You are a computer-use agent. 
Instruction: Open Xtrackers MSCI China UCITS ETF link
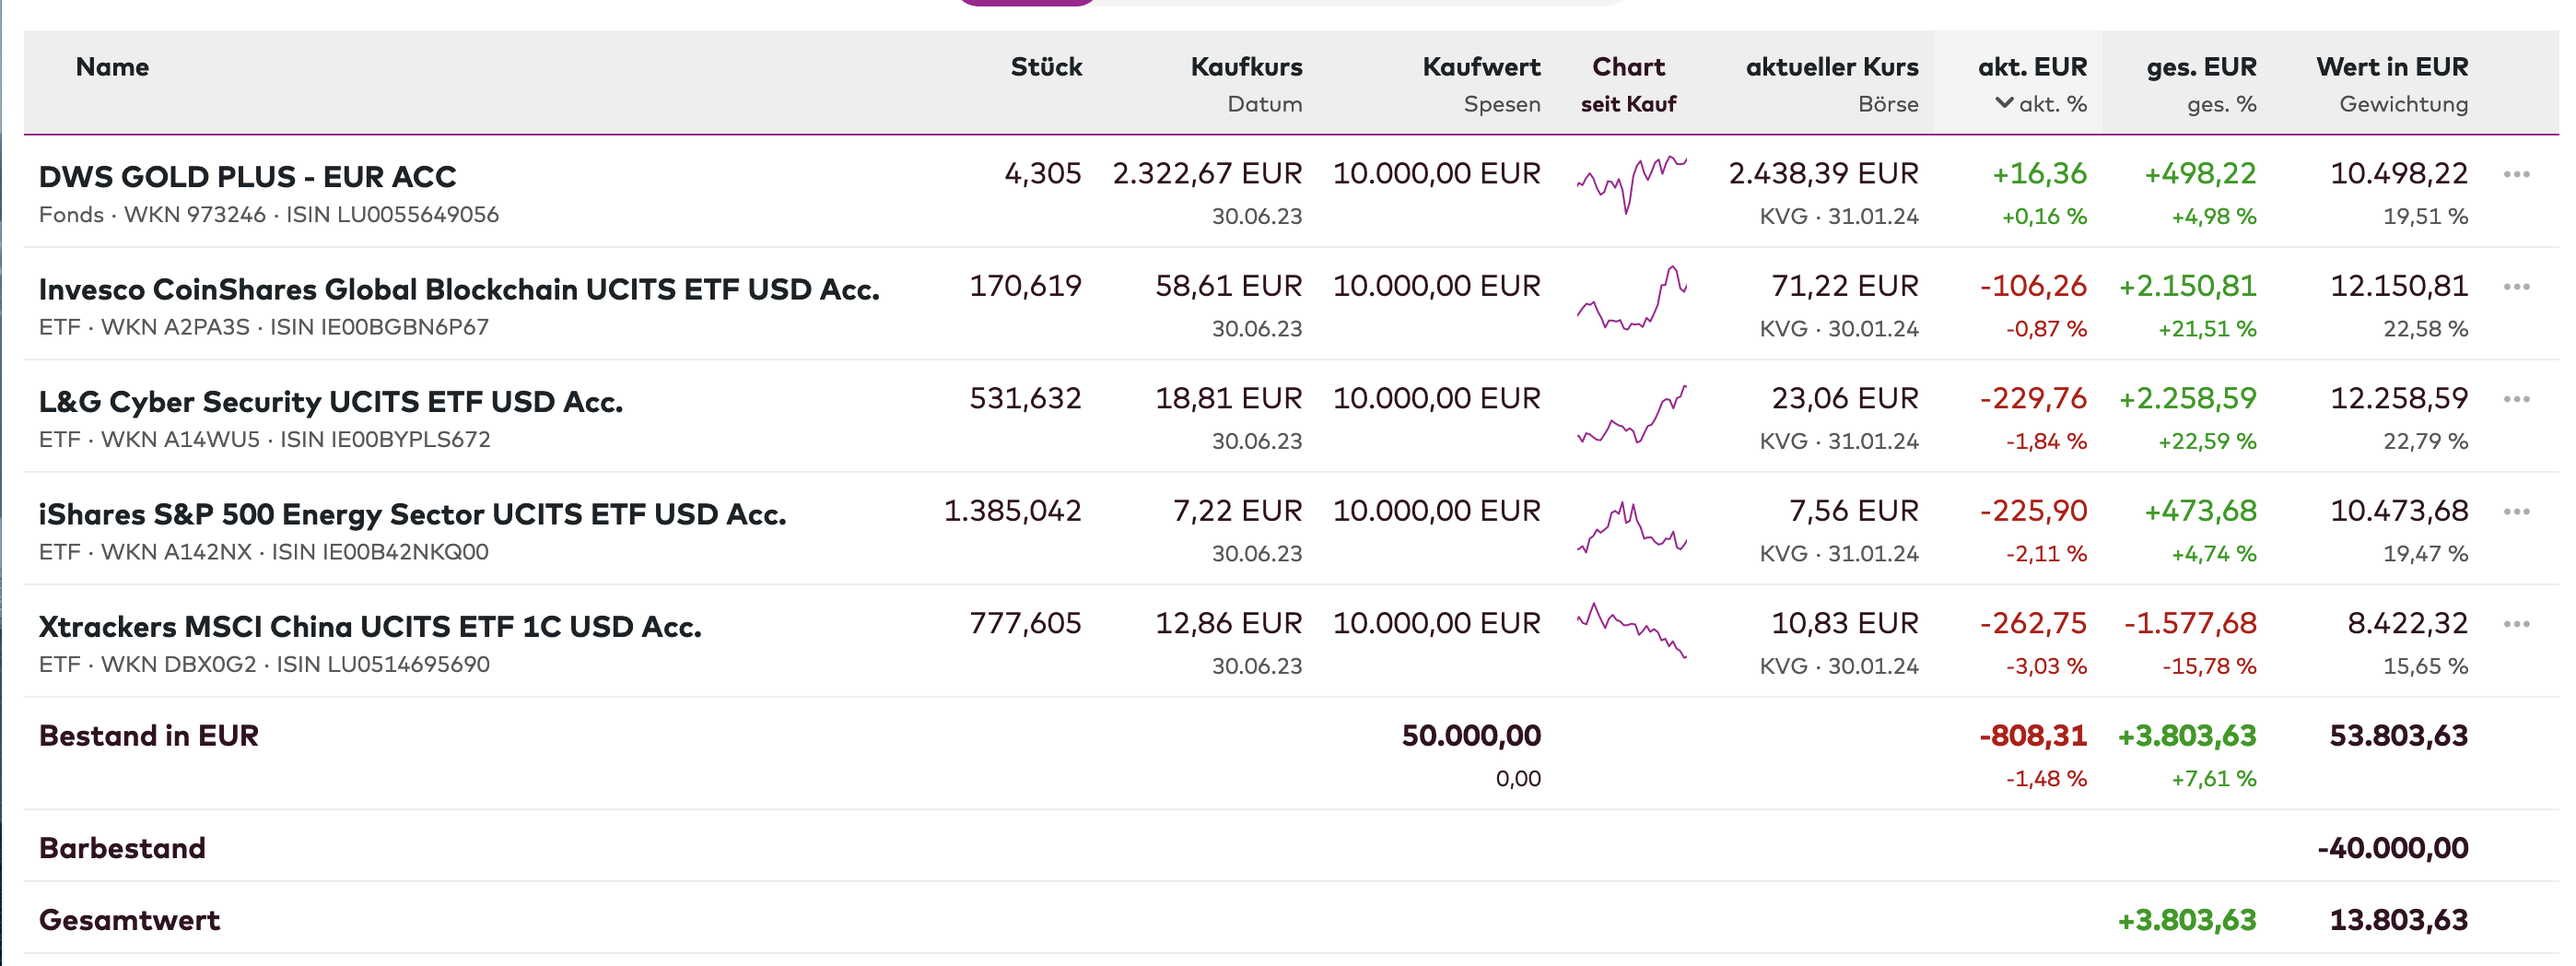370,627
